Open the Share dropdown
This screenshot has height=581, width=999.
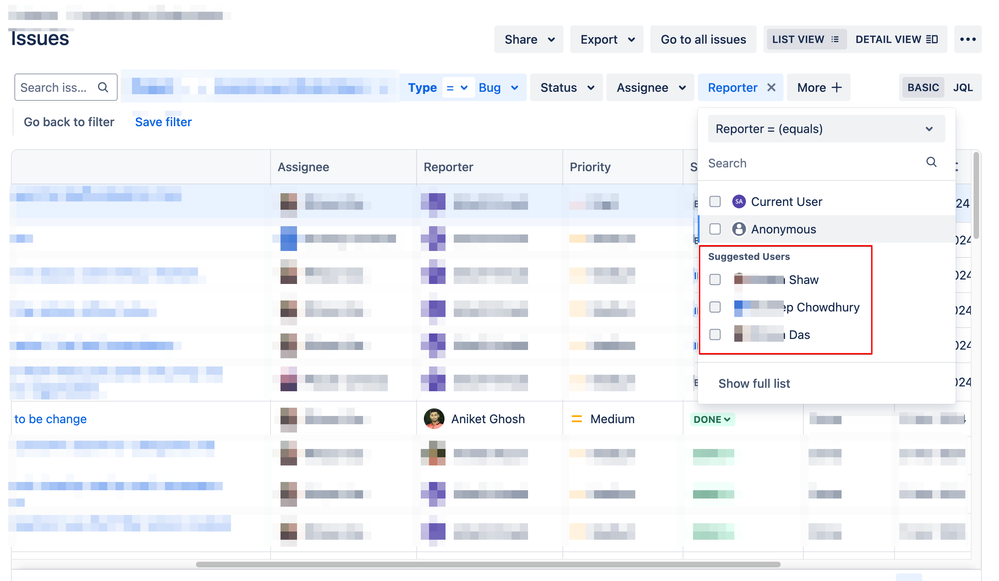tap(529, 40)
